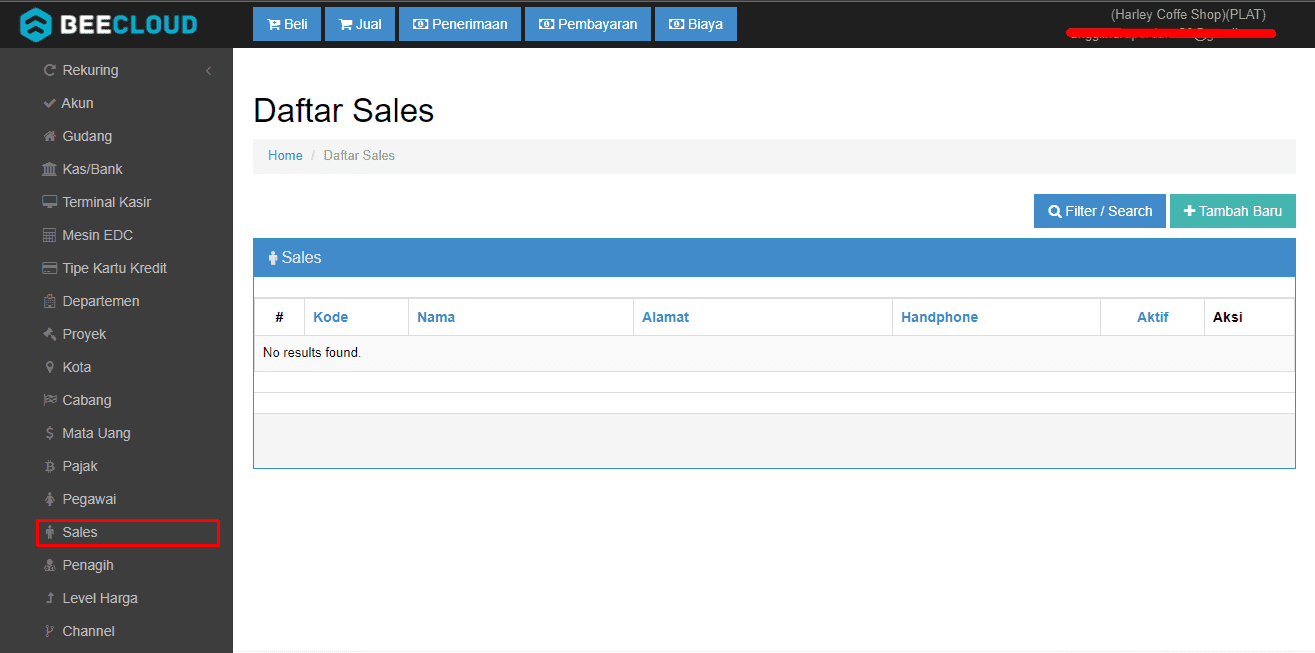Sort table by Nama column
Screen dimensions: 1315x653
(x=436, y=317)
